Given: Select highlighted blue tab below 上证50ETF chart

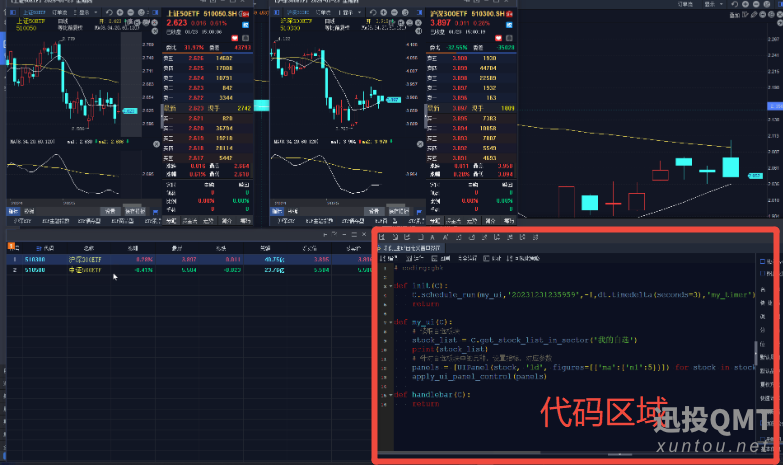Looking at the screenshot, I should (x=13, y=211).
